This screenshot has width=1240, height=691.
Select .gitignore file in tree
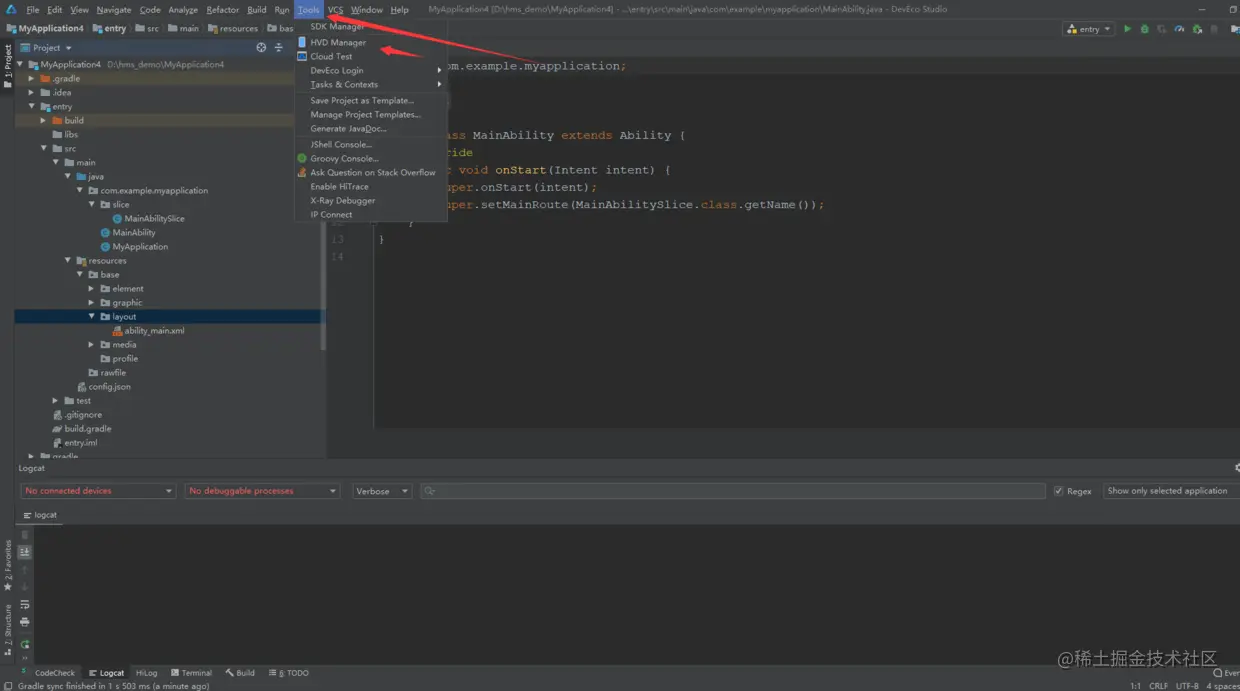pyautogui.click(x=83, y=414)
